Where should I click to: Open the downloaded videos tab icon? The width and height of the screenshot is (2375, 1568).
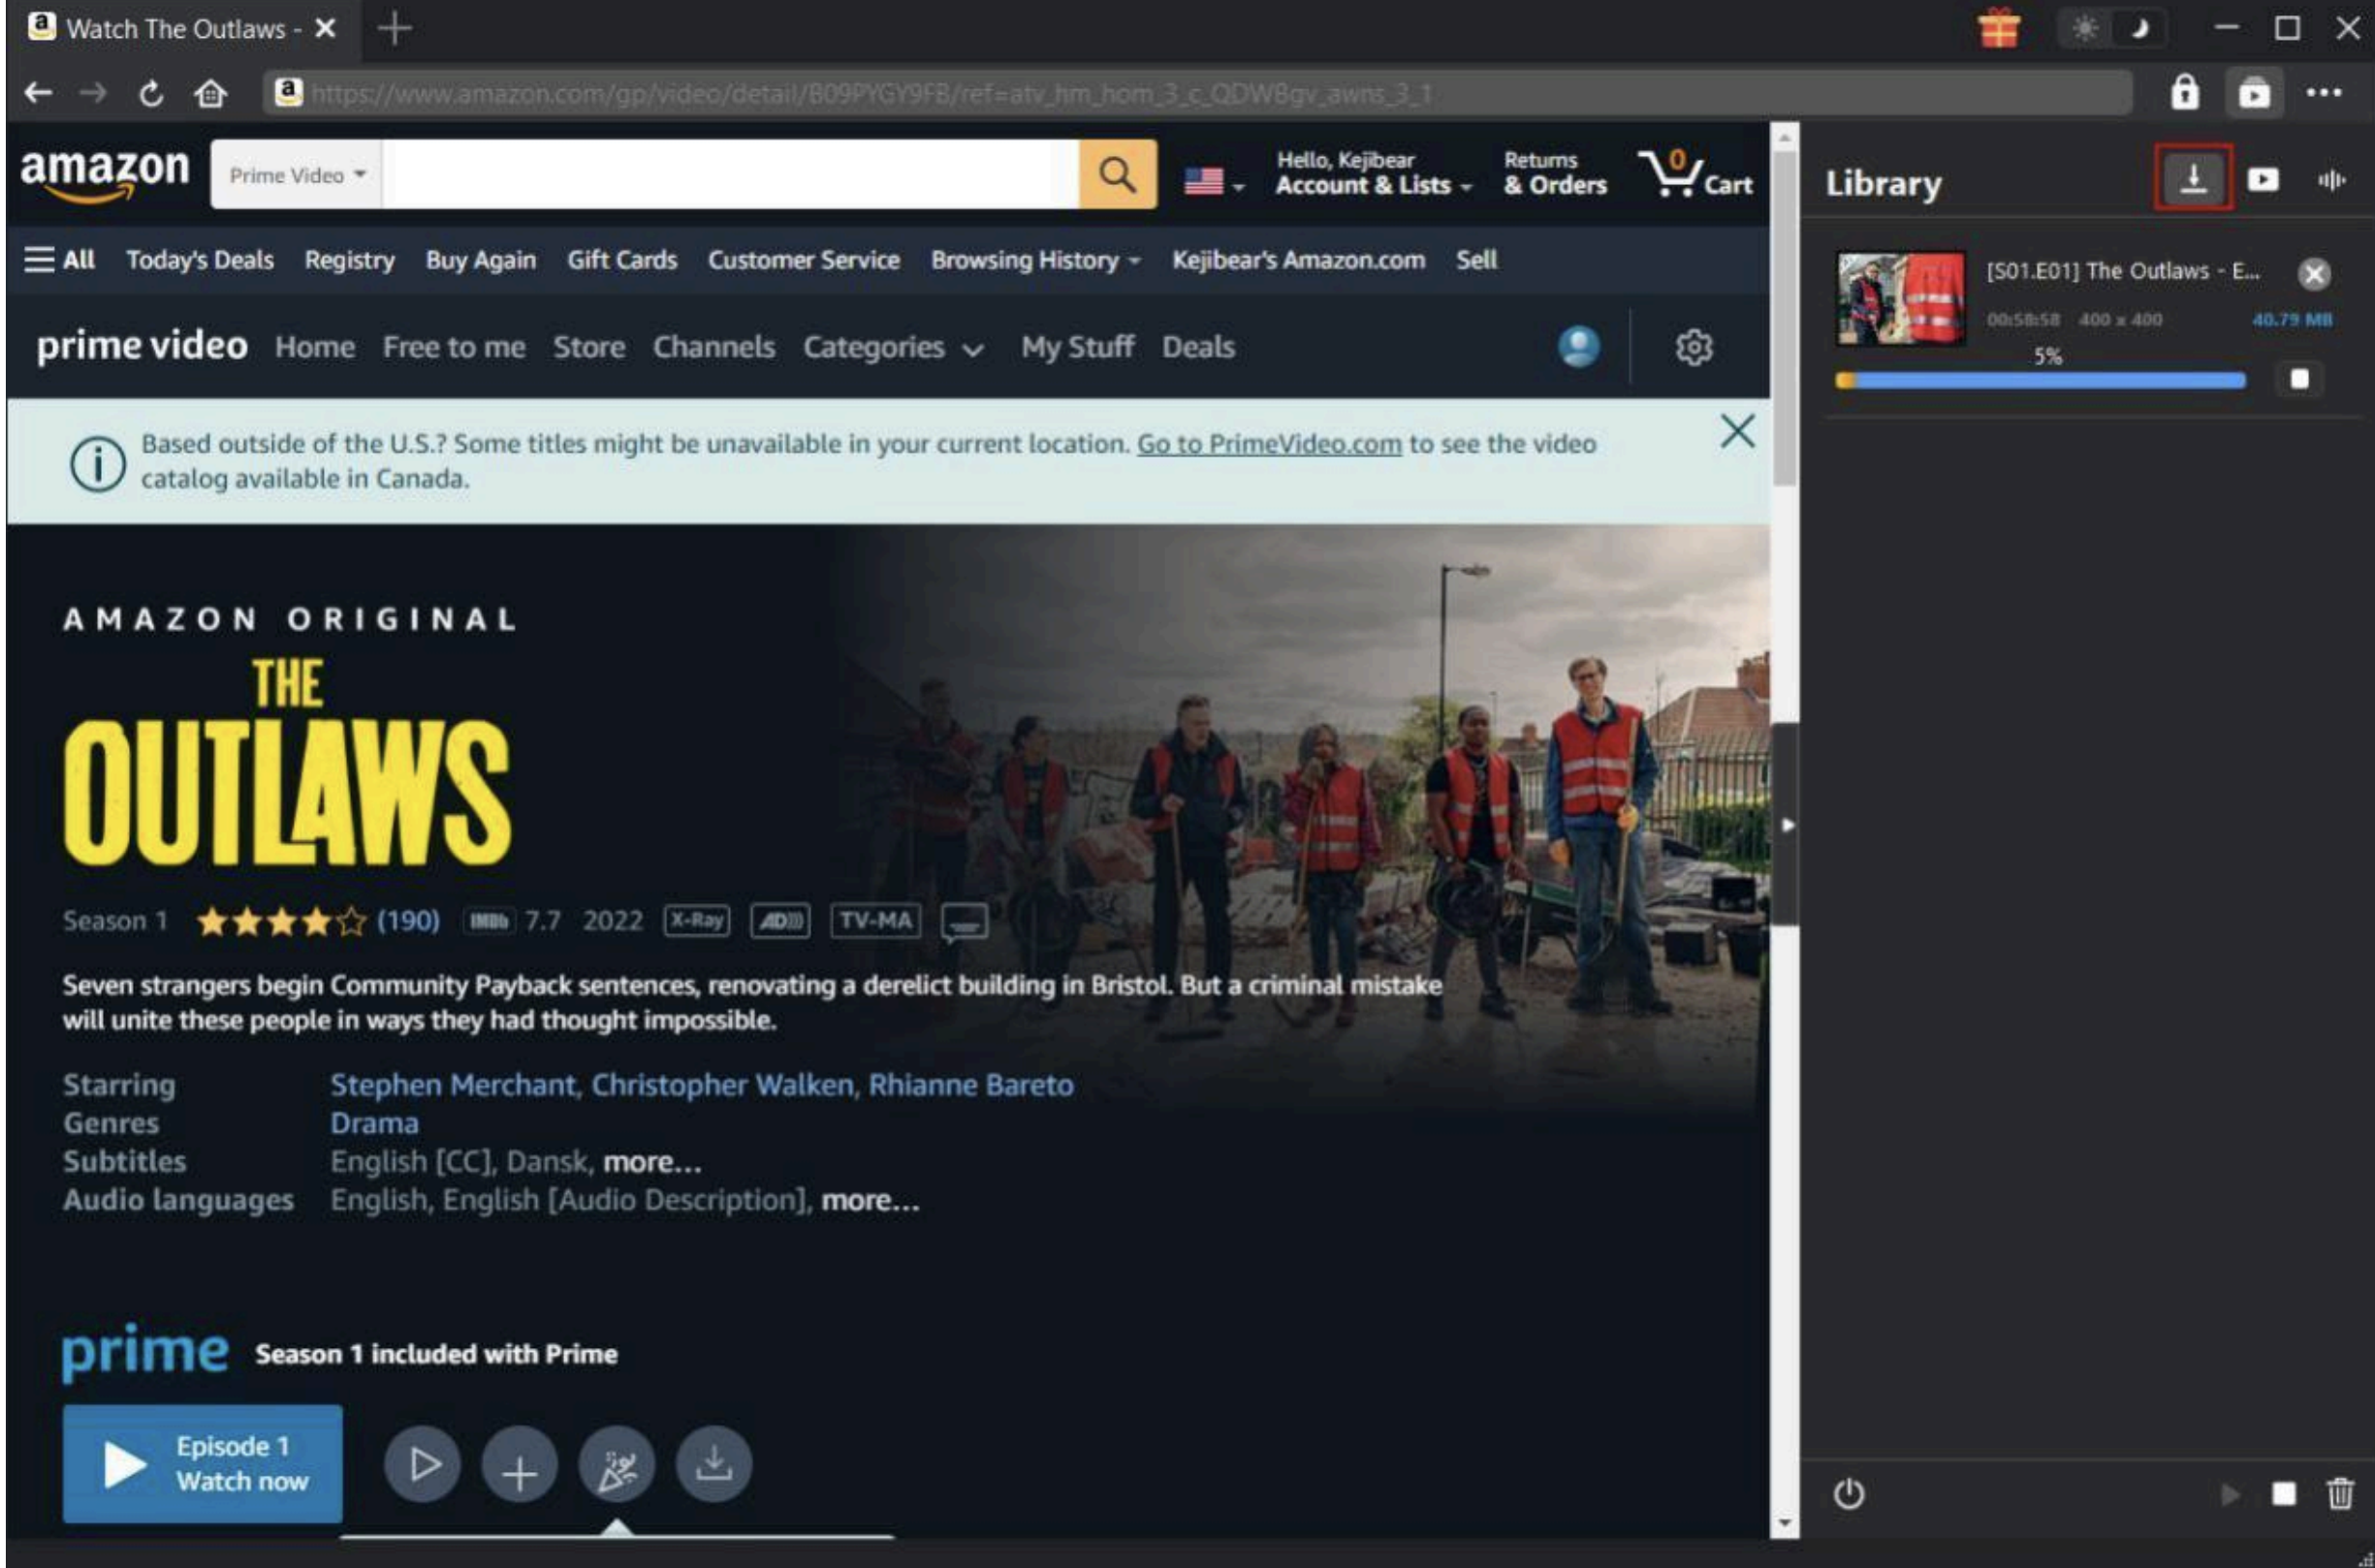point(2263,180)
